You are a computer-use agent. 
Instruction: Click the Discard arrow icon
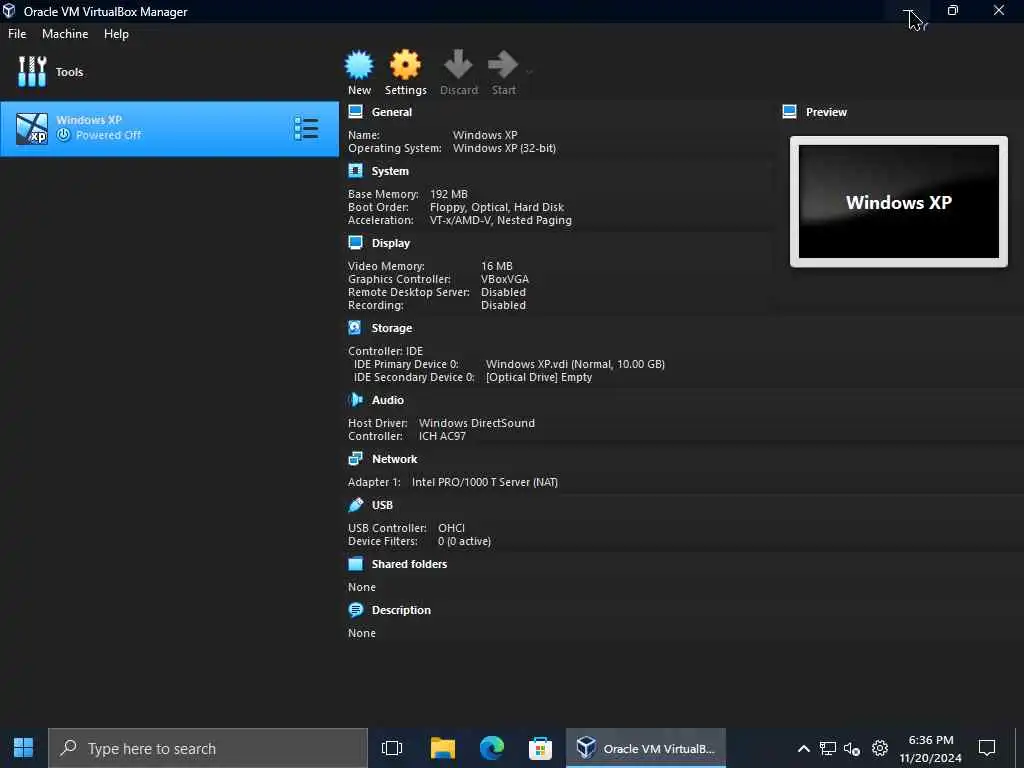click(458, 64)
